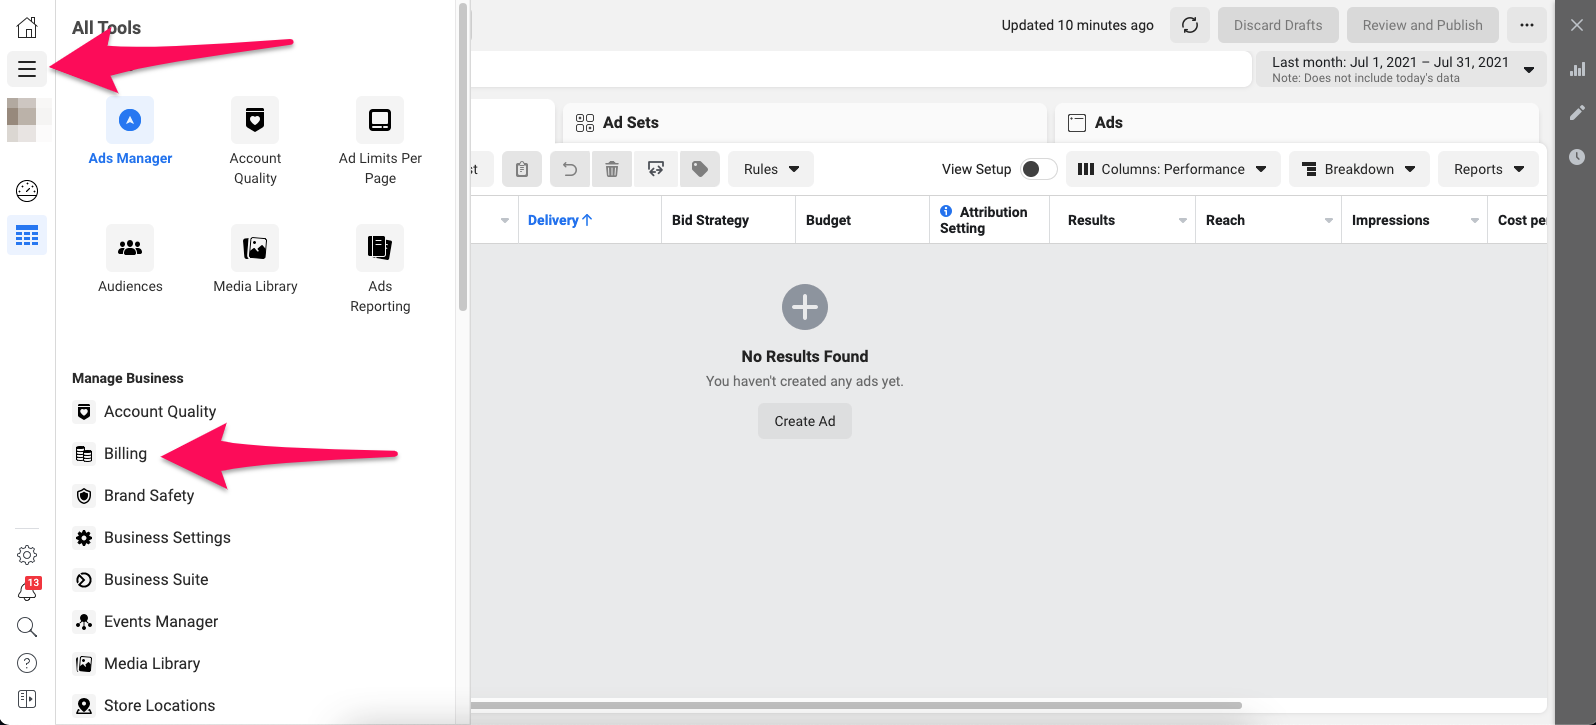Viewport: 1596px width, 725px height.
Task: Open Columns: Performance dropdown
Action: point(1173,169)
